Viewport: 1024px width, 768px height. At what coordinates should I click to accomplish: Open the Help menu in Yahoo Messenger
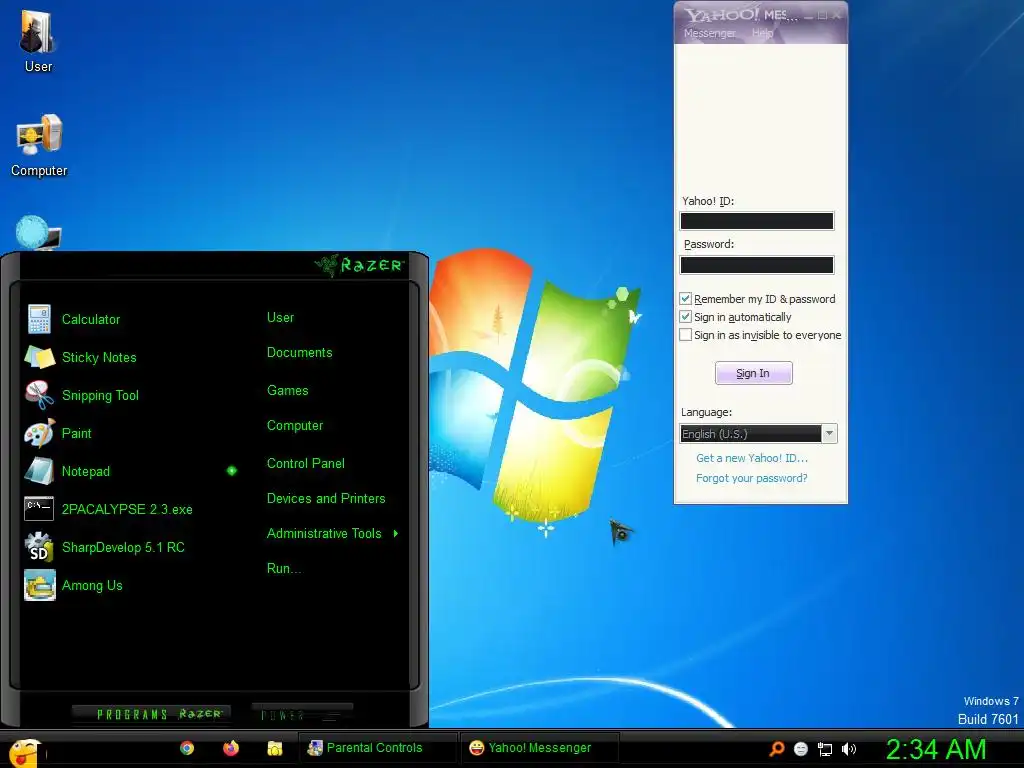(x=762, y=33)
